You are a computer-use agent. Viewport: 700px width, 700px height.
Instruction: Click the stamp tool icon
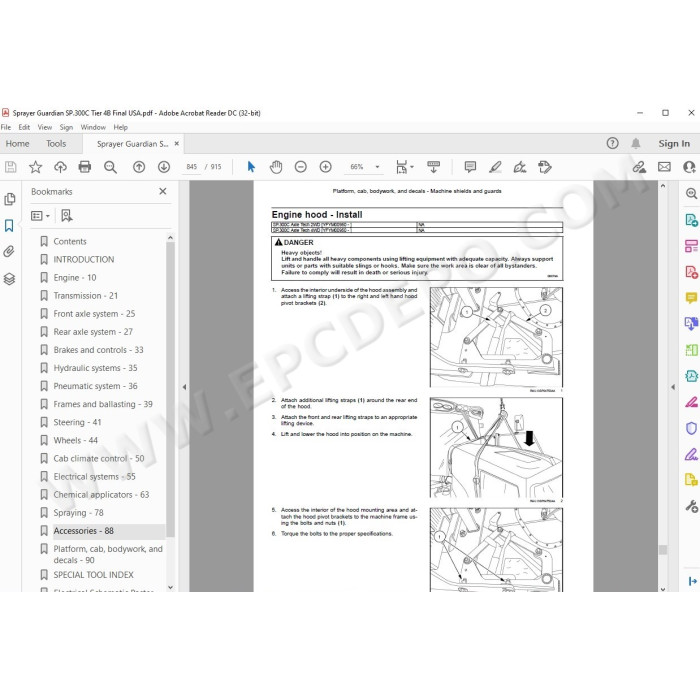[x=545, y=167]
